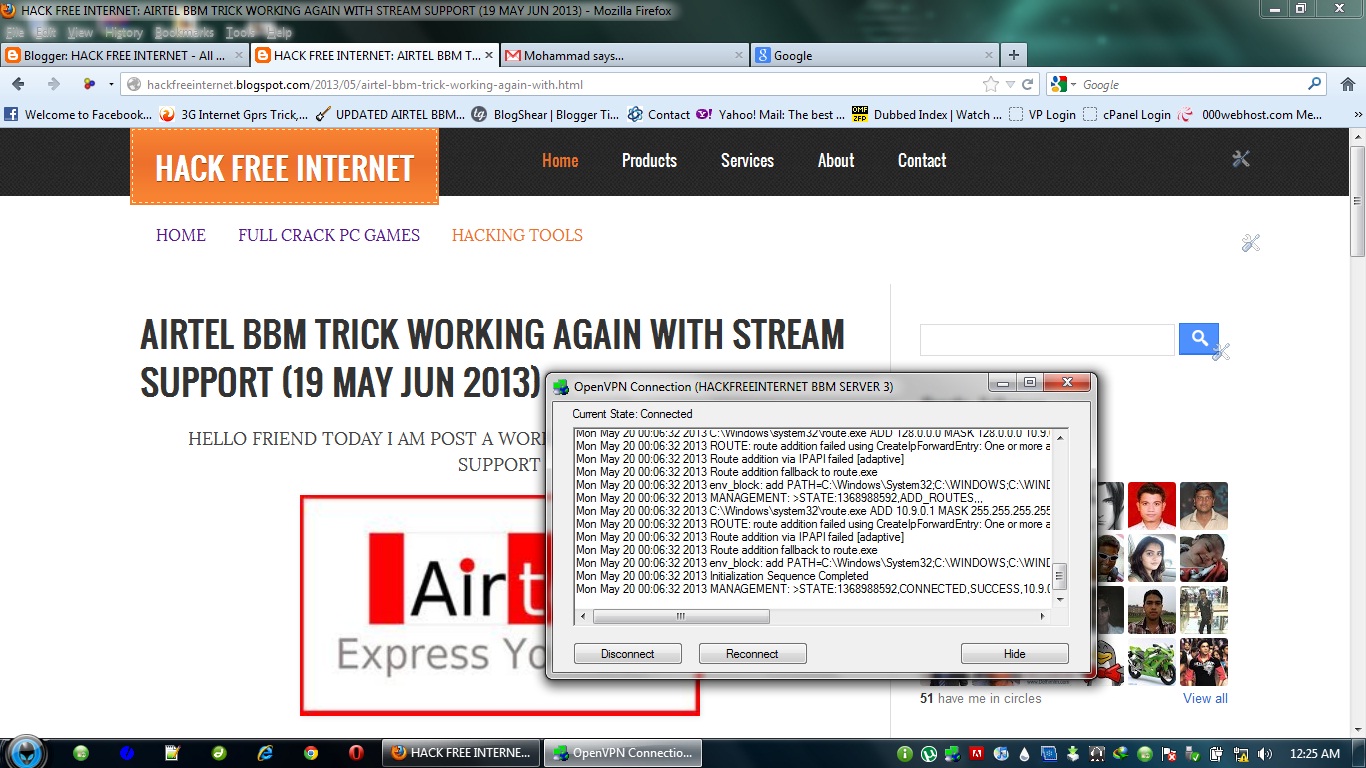Image resolution: width=1366 pixels, height=768 pixels.
Task: Click the View all followers link
Action: [1205, 698]
